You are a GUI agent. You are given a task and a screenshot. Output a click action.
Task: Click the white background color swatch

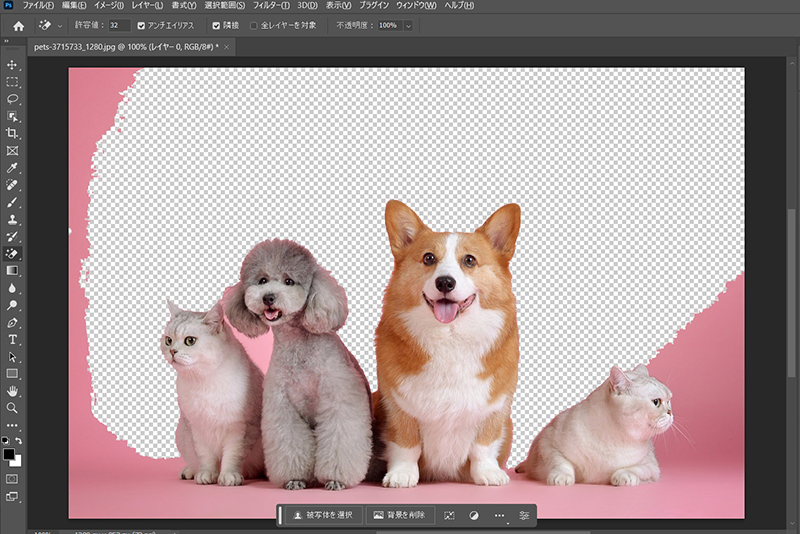17,462
